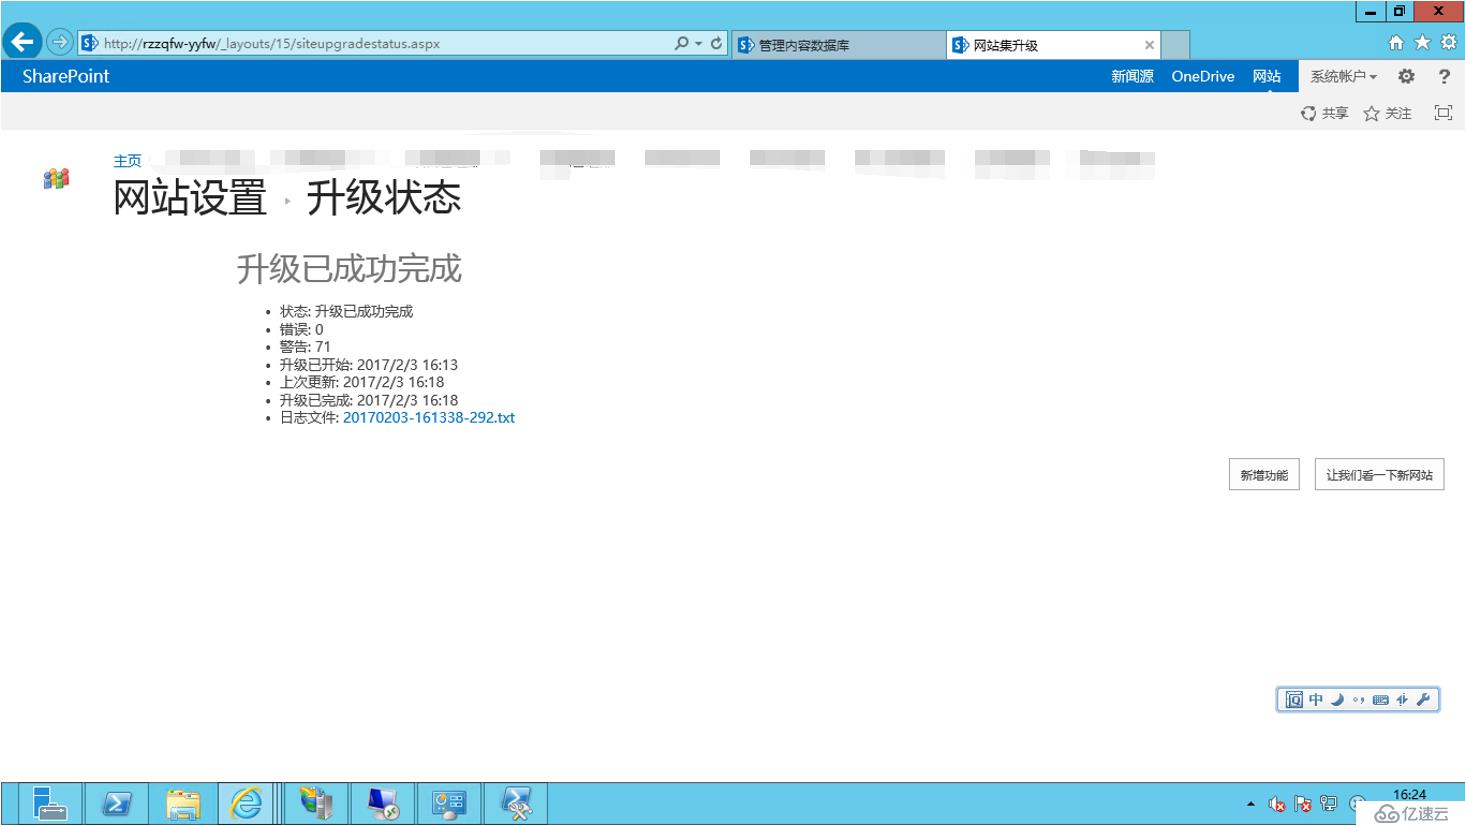Click the SharePoint brand label
The image size is (1465, 826).
pyautogui.click(x=66, y=76)
